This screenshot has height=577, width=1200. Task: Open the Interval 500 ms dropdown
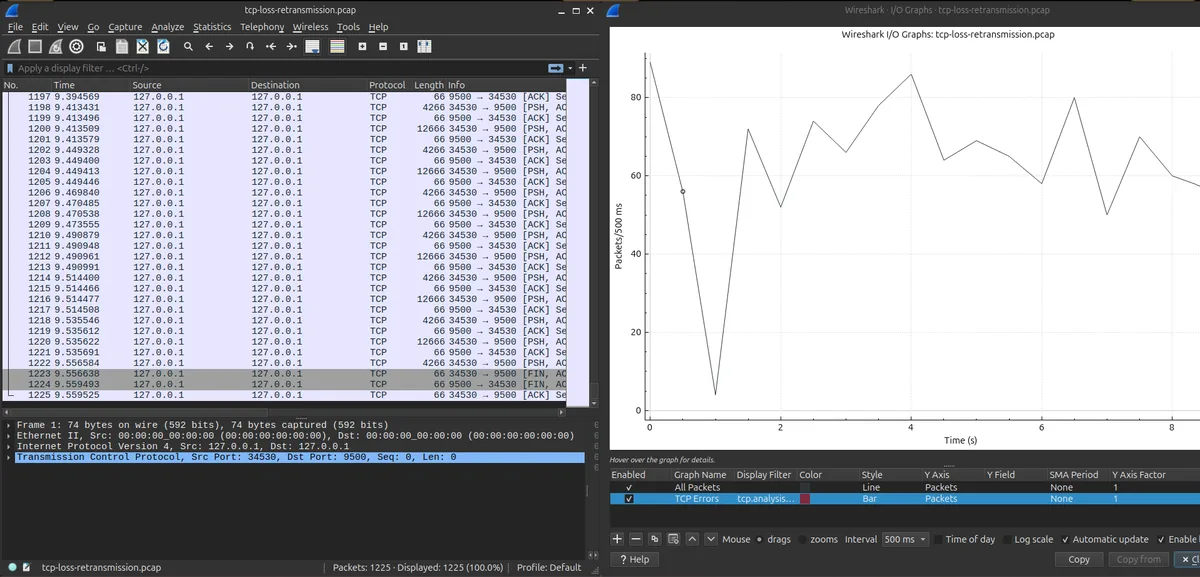click(x=906, y=539)
